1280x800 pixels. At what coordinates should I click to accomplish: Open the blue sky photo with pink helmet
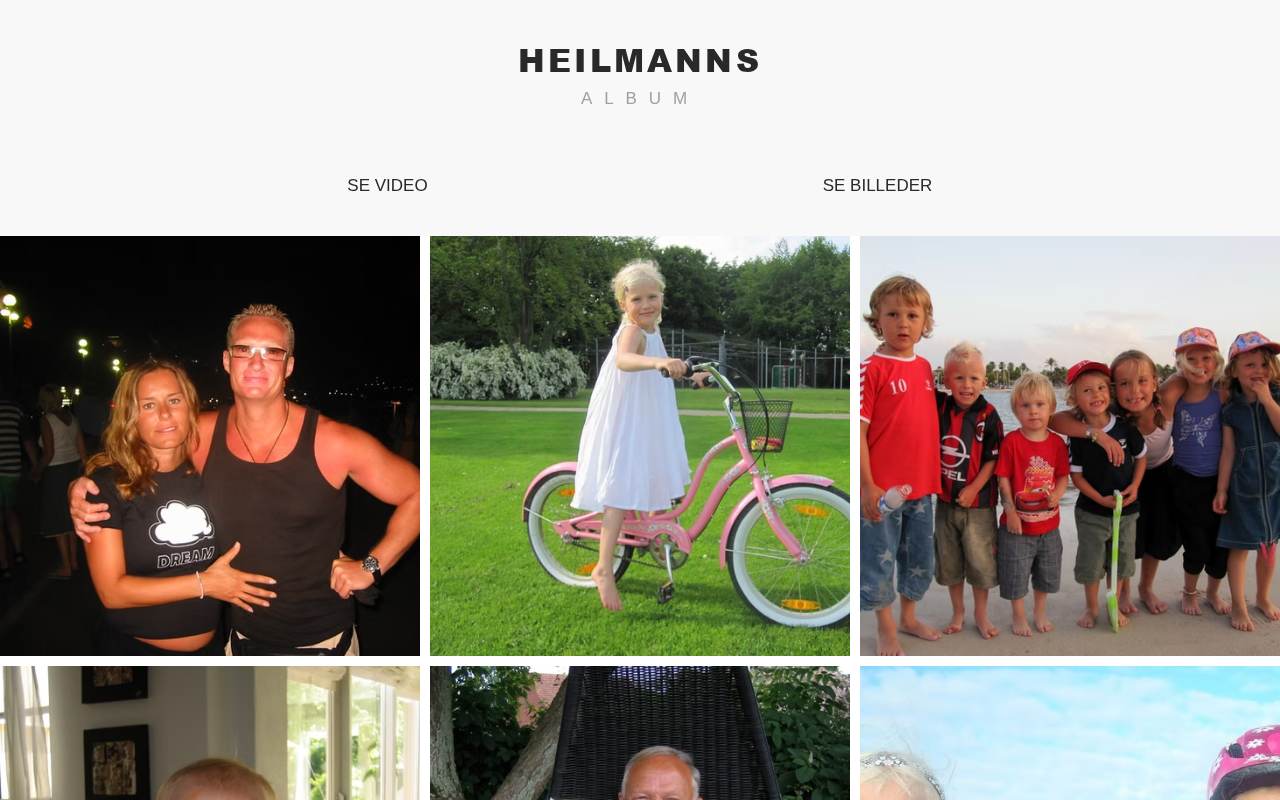click(1070, 733)
